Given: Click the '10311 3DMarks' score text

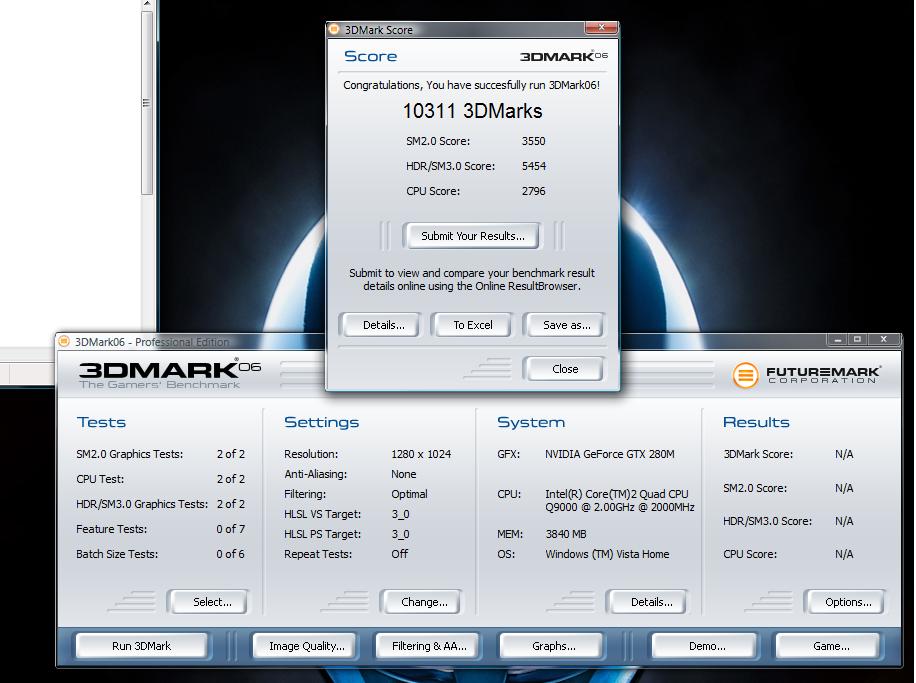Looking at the screenshot, I should click(472, 111).
